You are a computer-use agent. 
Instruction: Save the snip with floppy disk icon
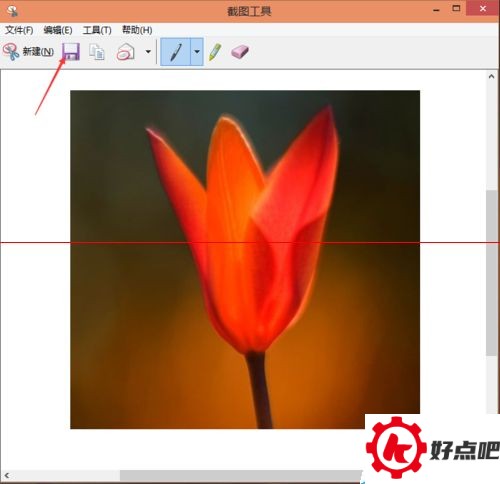click(71, 52)
